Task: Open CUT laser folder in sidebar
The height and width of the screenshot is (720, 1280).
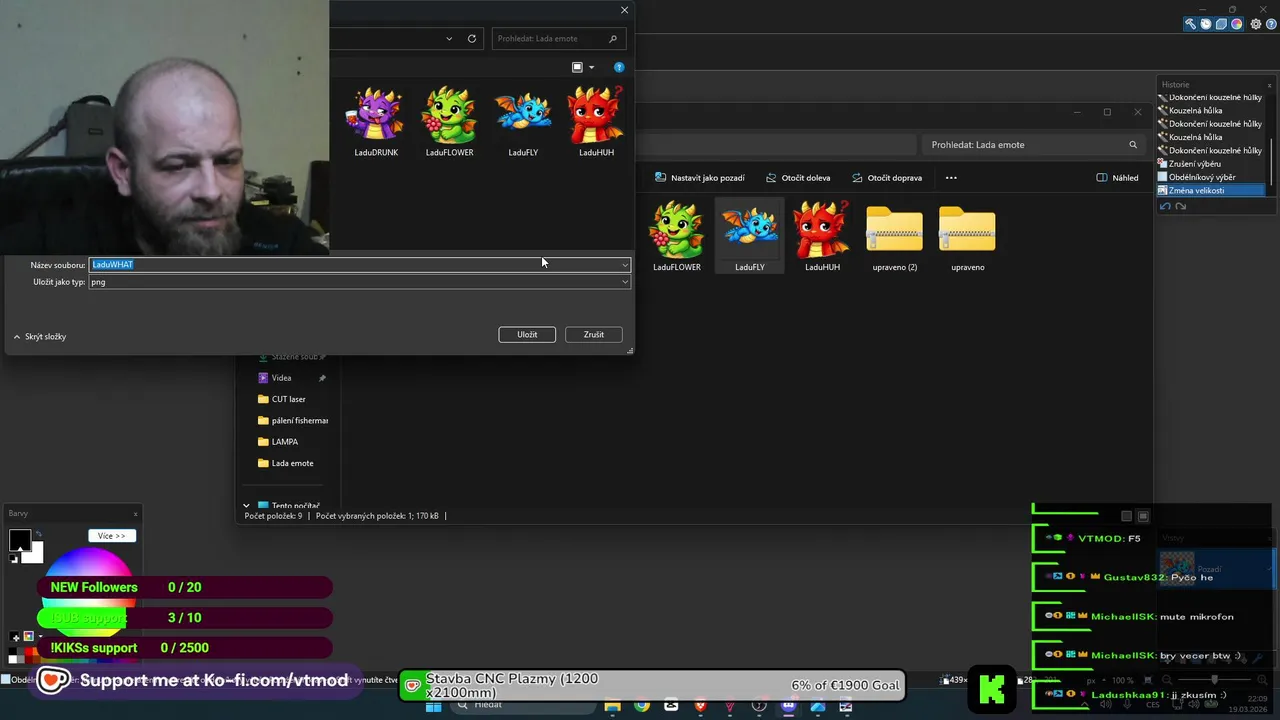Action: (288, 399)
